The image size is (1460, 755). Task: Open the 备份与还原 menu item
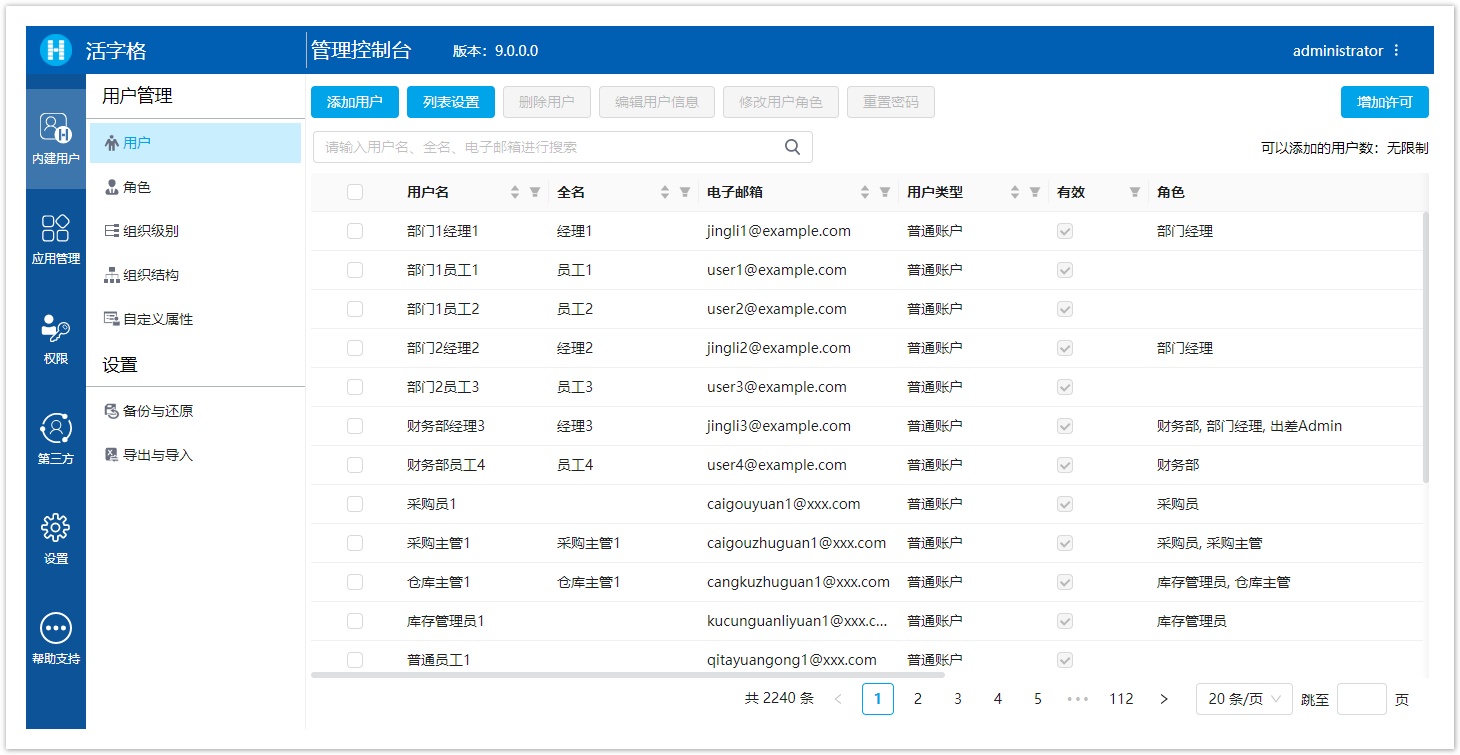pyautogui.click(x=195, y=411)
